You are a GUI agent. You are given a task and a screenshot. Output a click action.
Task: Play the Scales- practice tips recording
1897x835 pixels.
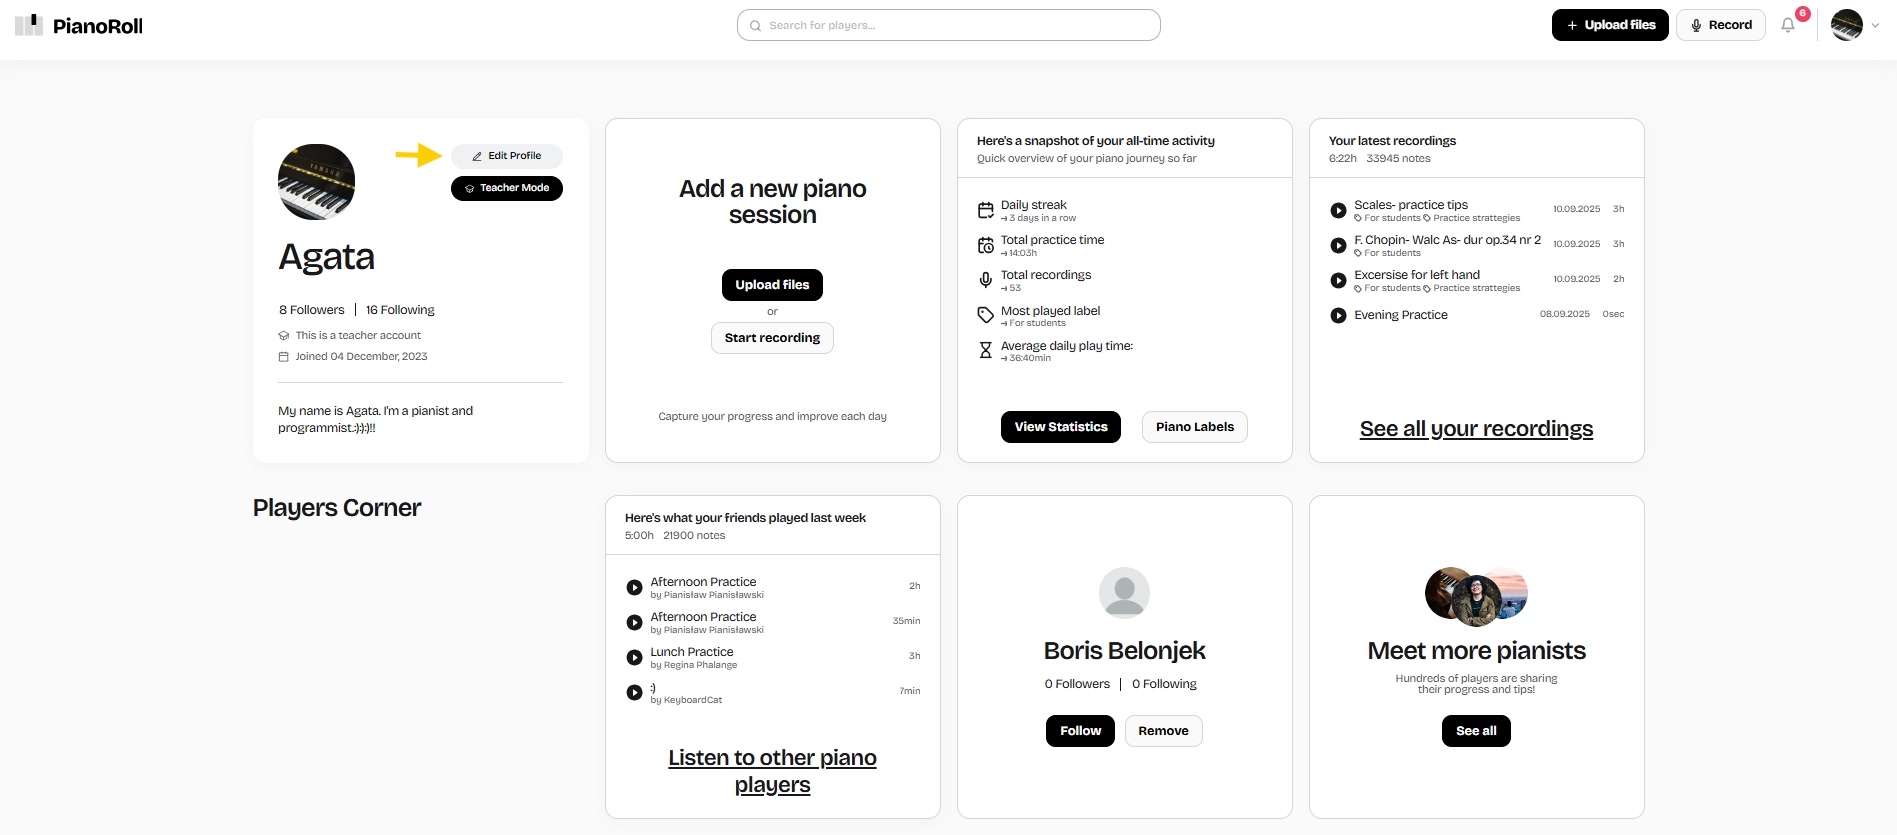click(1338, 210)
